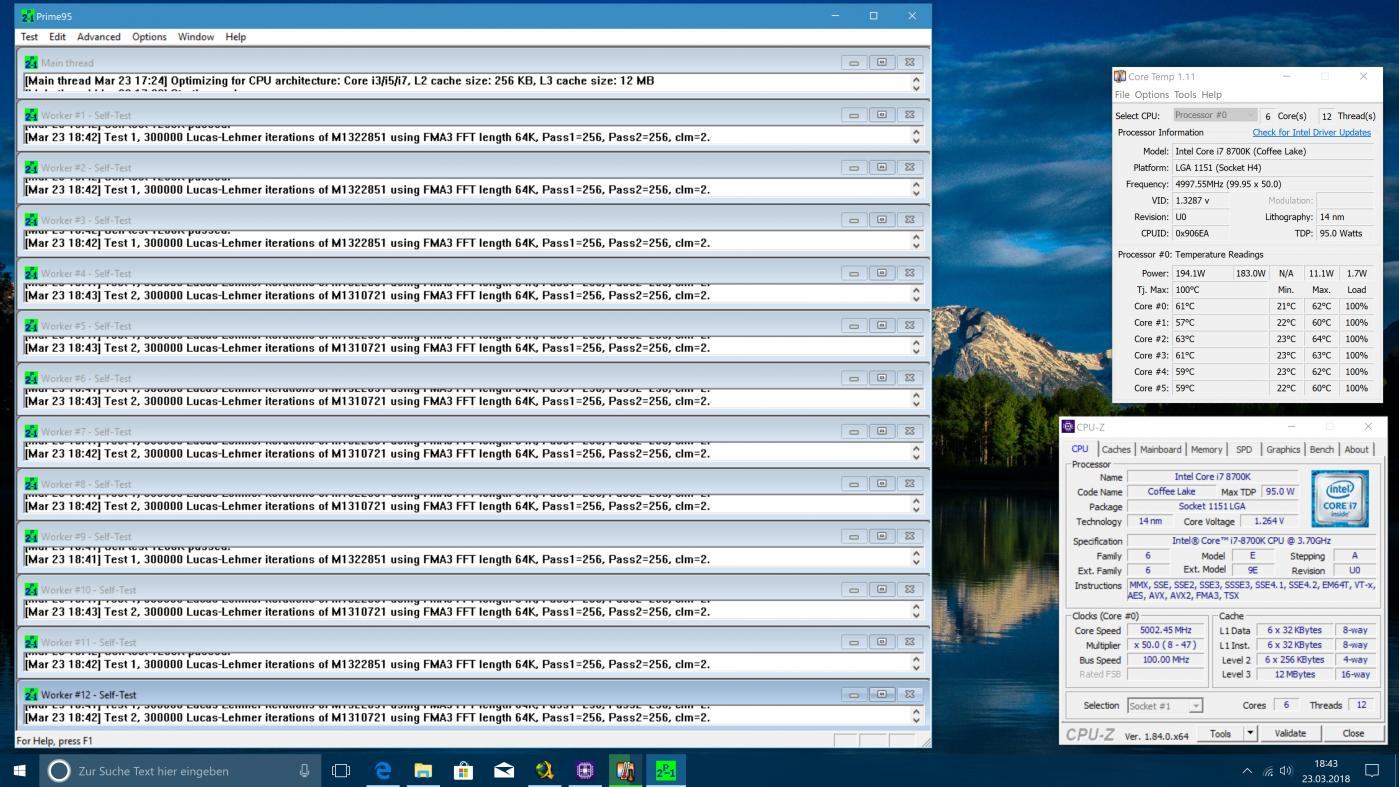Click the Worker #6 window's title icon
Viewport: 1399px width, 787px height.
pyautogui.click(x=31, y=378)
